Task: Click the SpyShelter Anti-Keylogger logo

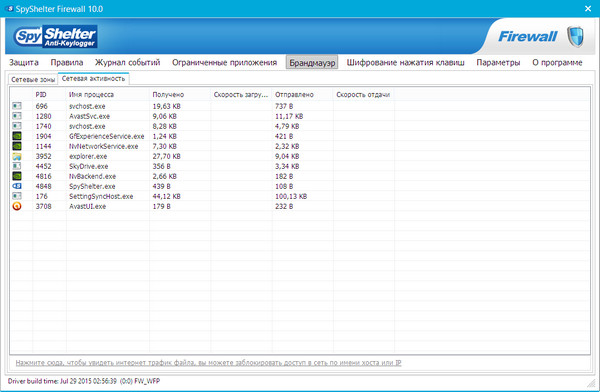Action: point(55,37)
